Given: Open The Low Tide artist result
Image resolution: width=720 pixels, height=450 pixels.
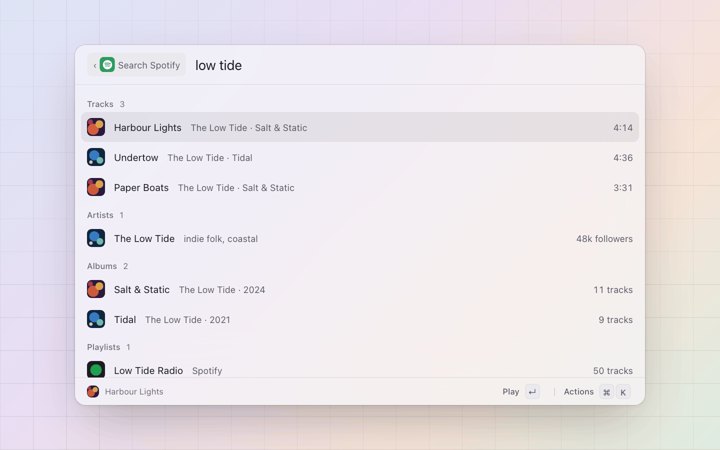Looking at the screenshot, I should 360,238.
